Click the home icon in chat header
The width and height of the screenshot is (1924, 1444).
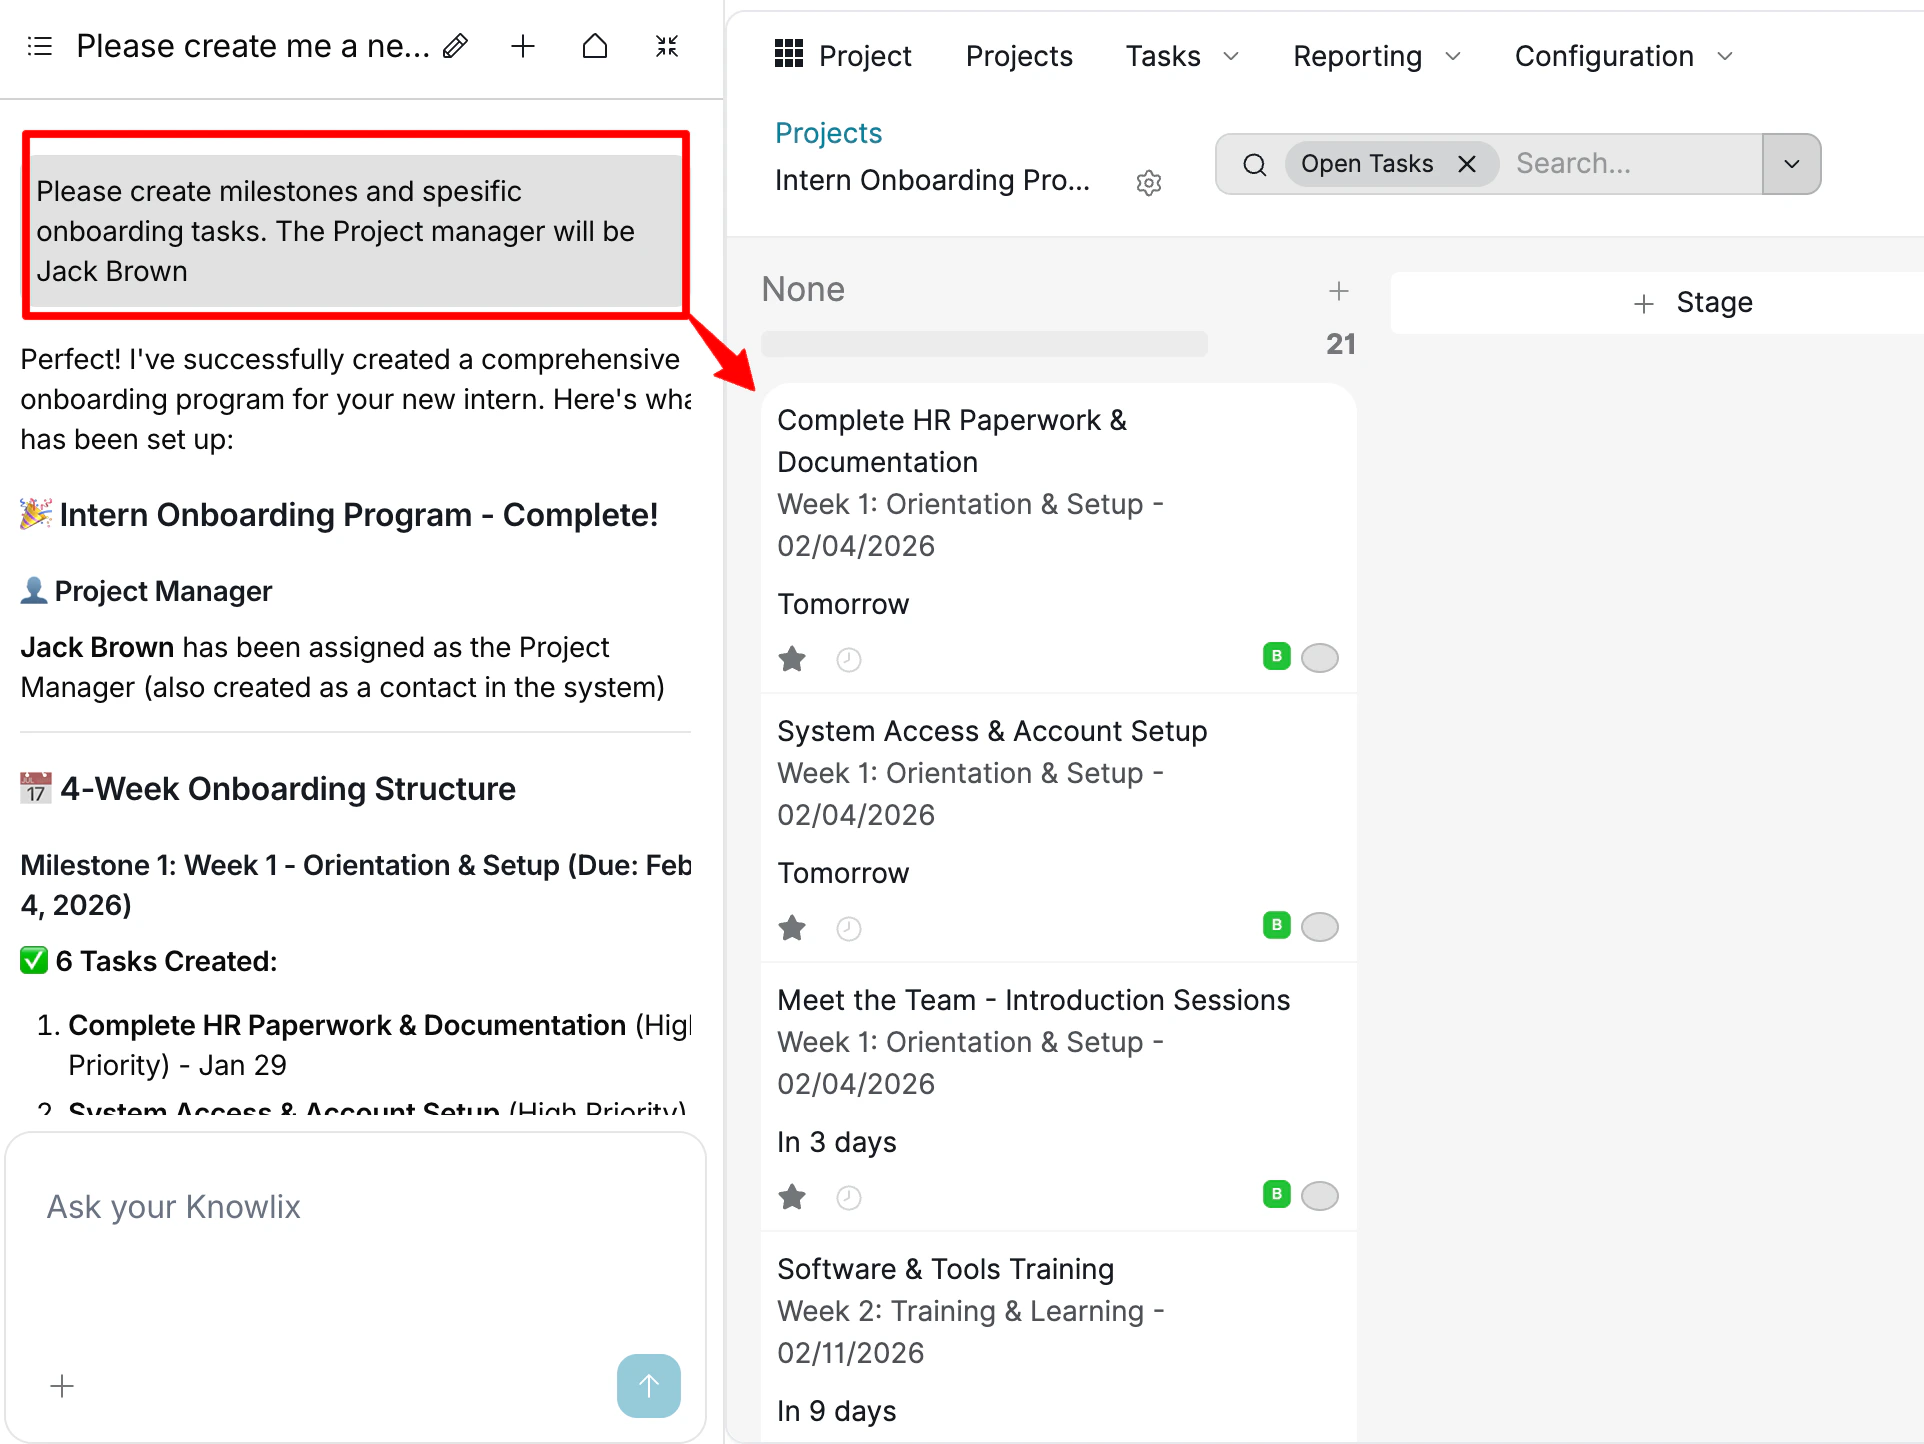(595, 46)
